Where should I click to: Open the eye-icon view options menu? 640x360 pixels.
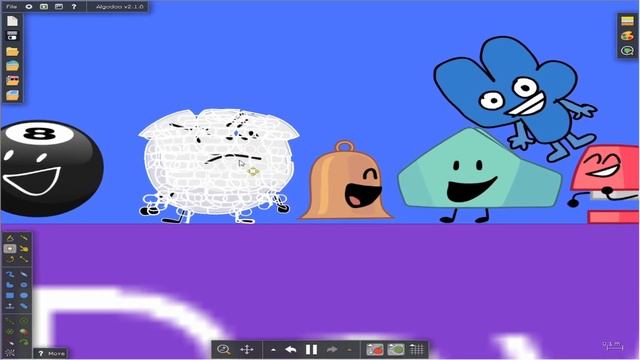(29, 7)
